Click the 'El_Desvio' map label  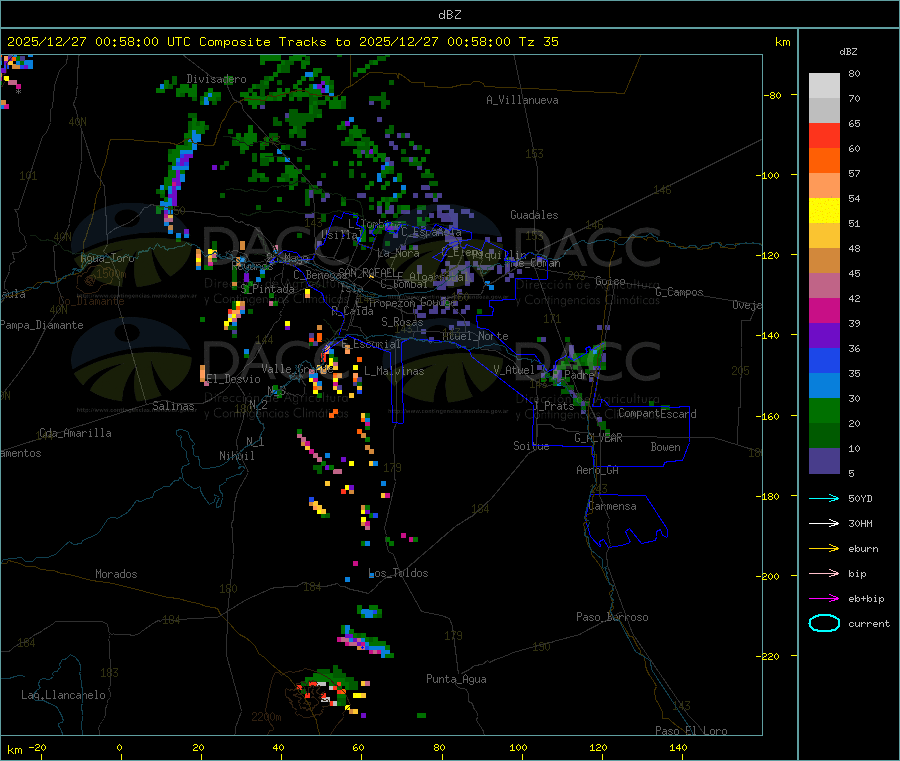pos(233,379)
